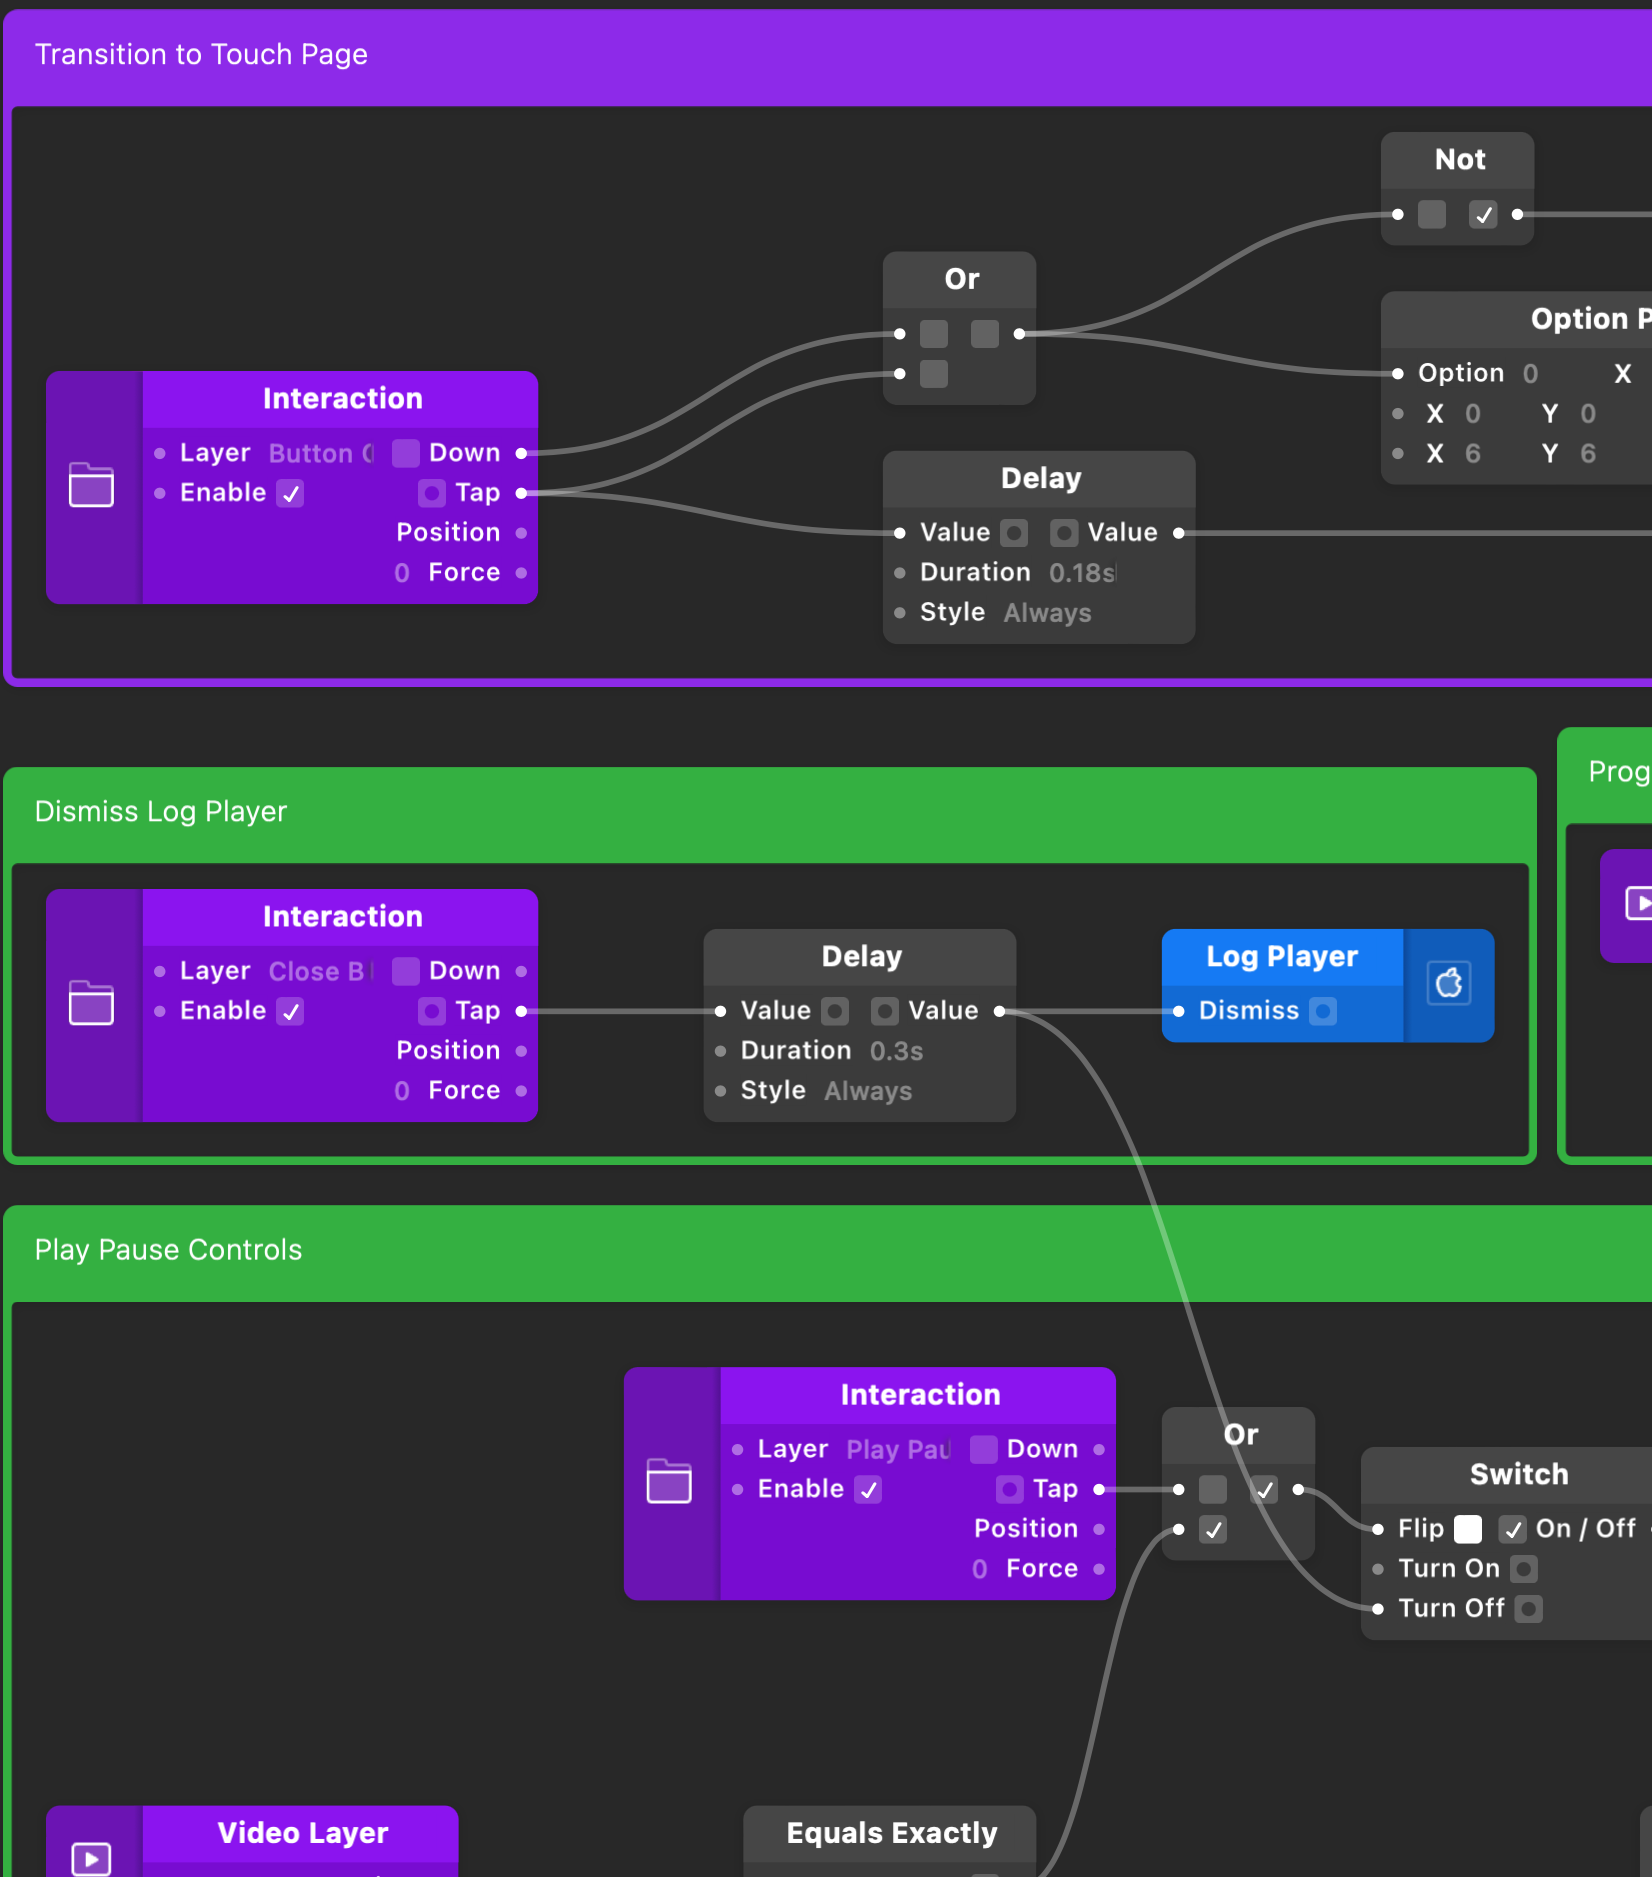Click folder icon of Play Pause Interaction patch
Image resolution: width=1652 pixels, height=1877 pixels.
tap(669, 1481)
